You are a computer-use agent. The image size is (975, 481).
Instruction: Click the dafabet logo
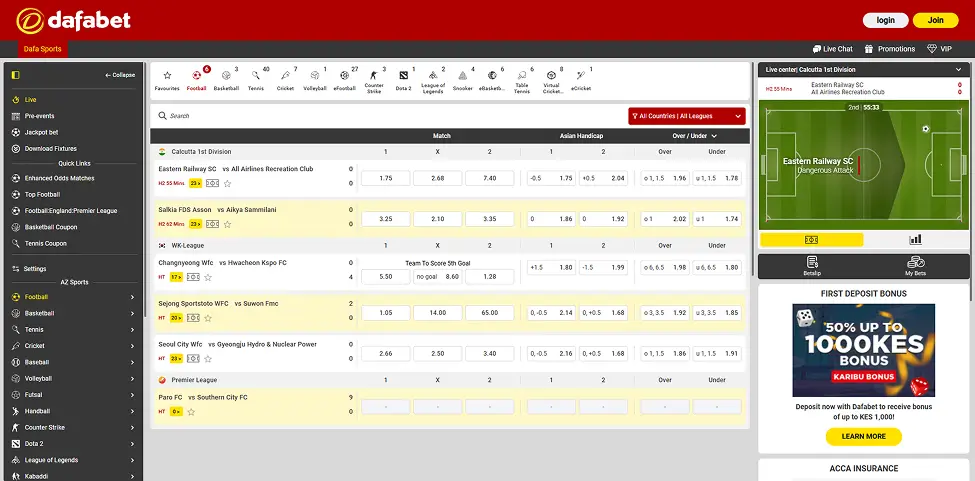click(x=73, y=21)
